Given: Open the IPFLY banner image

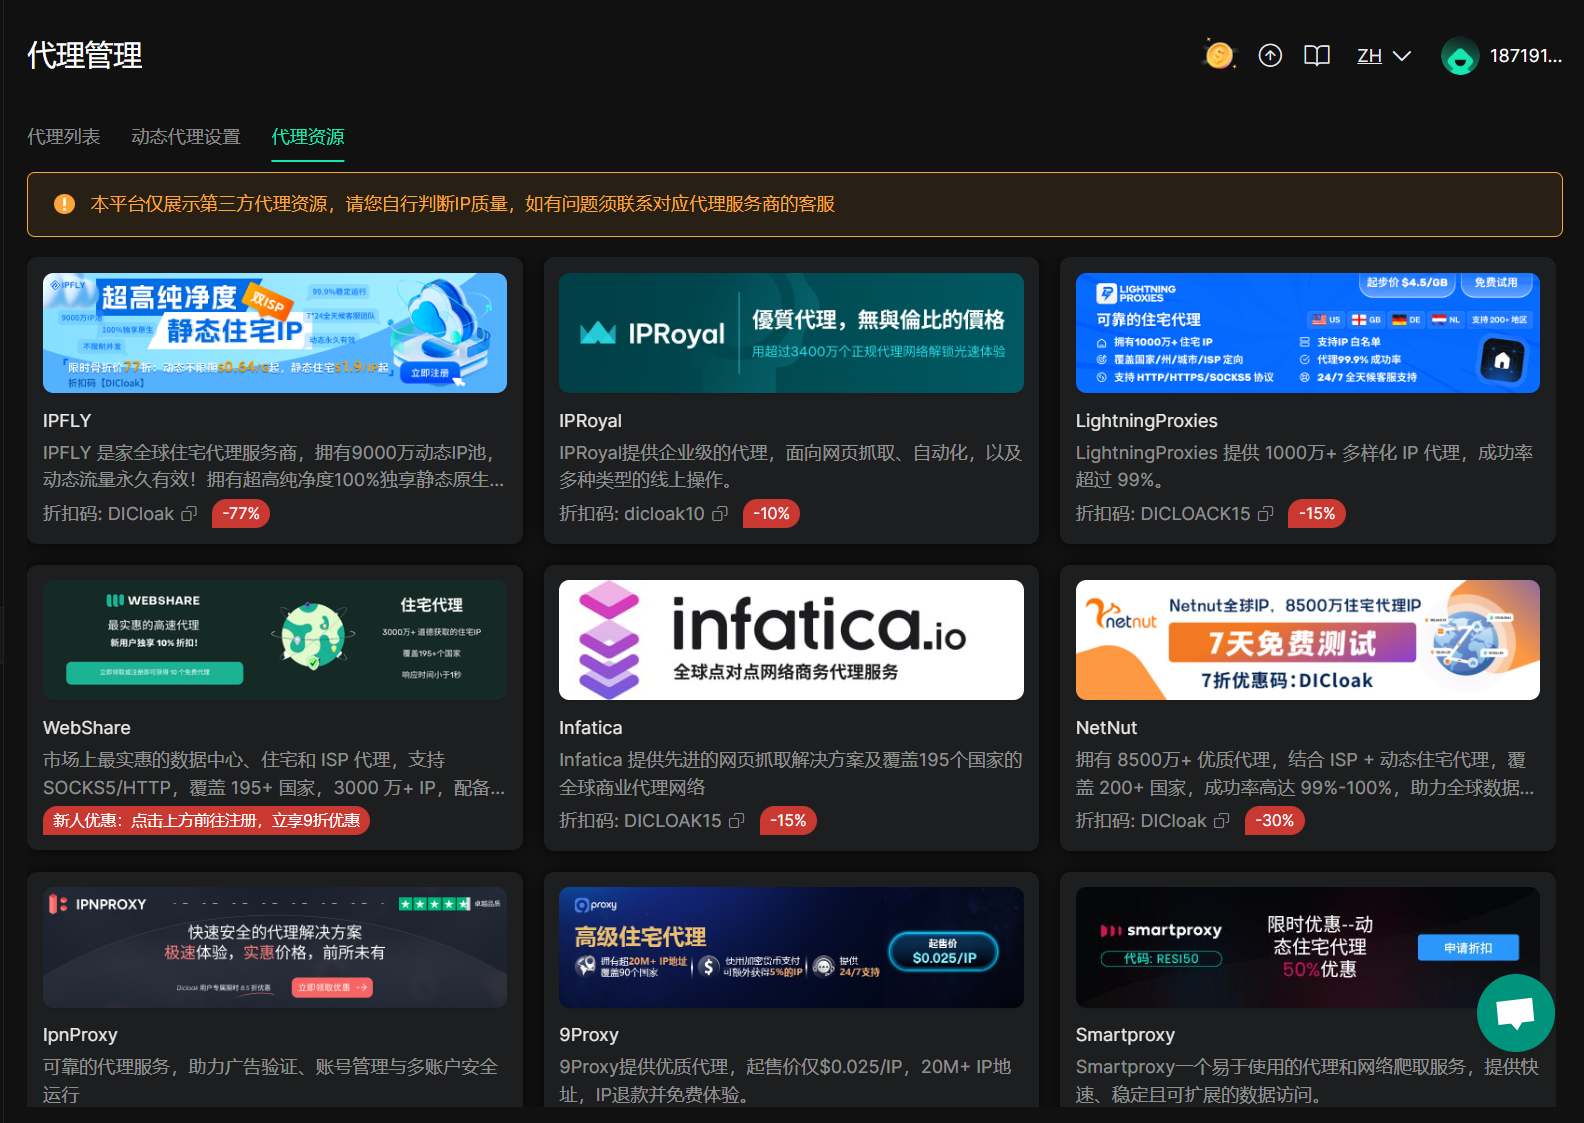Looking at the screenshot, I should (x=275, y=333).
